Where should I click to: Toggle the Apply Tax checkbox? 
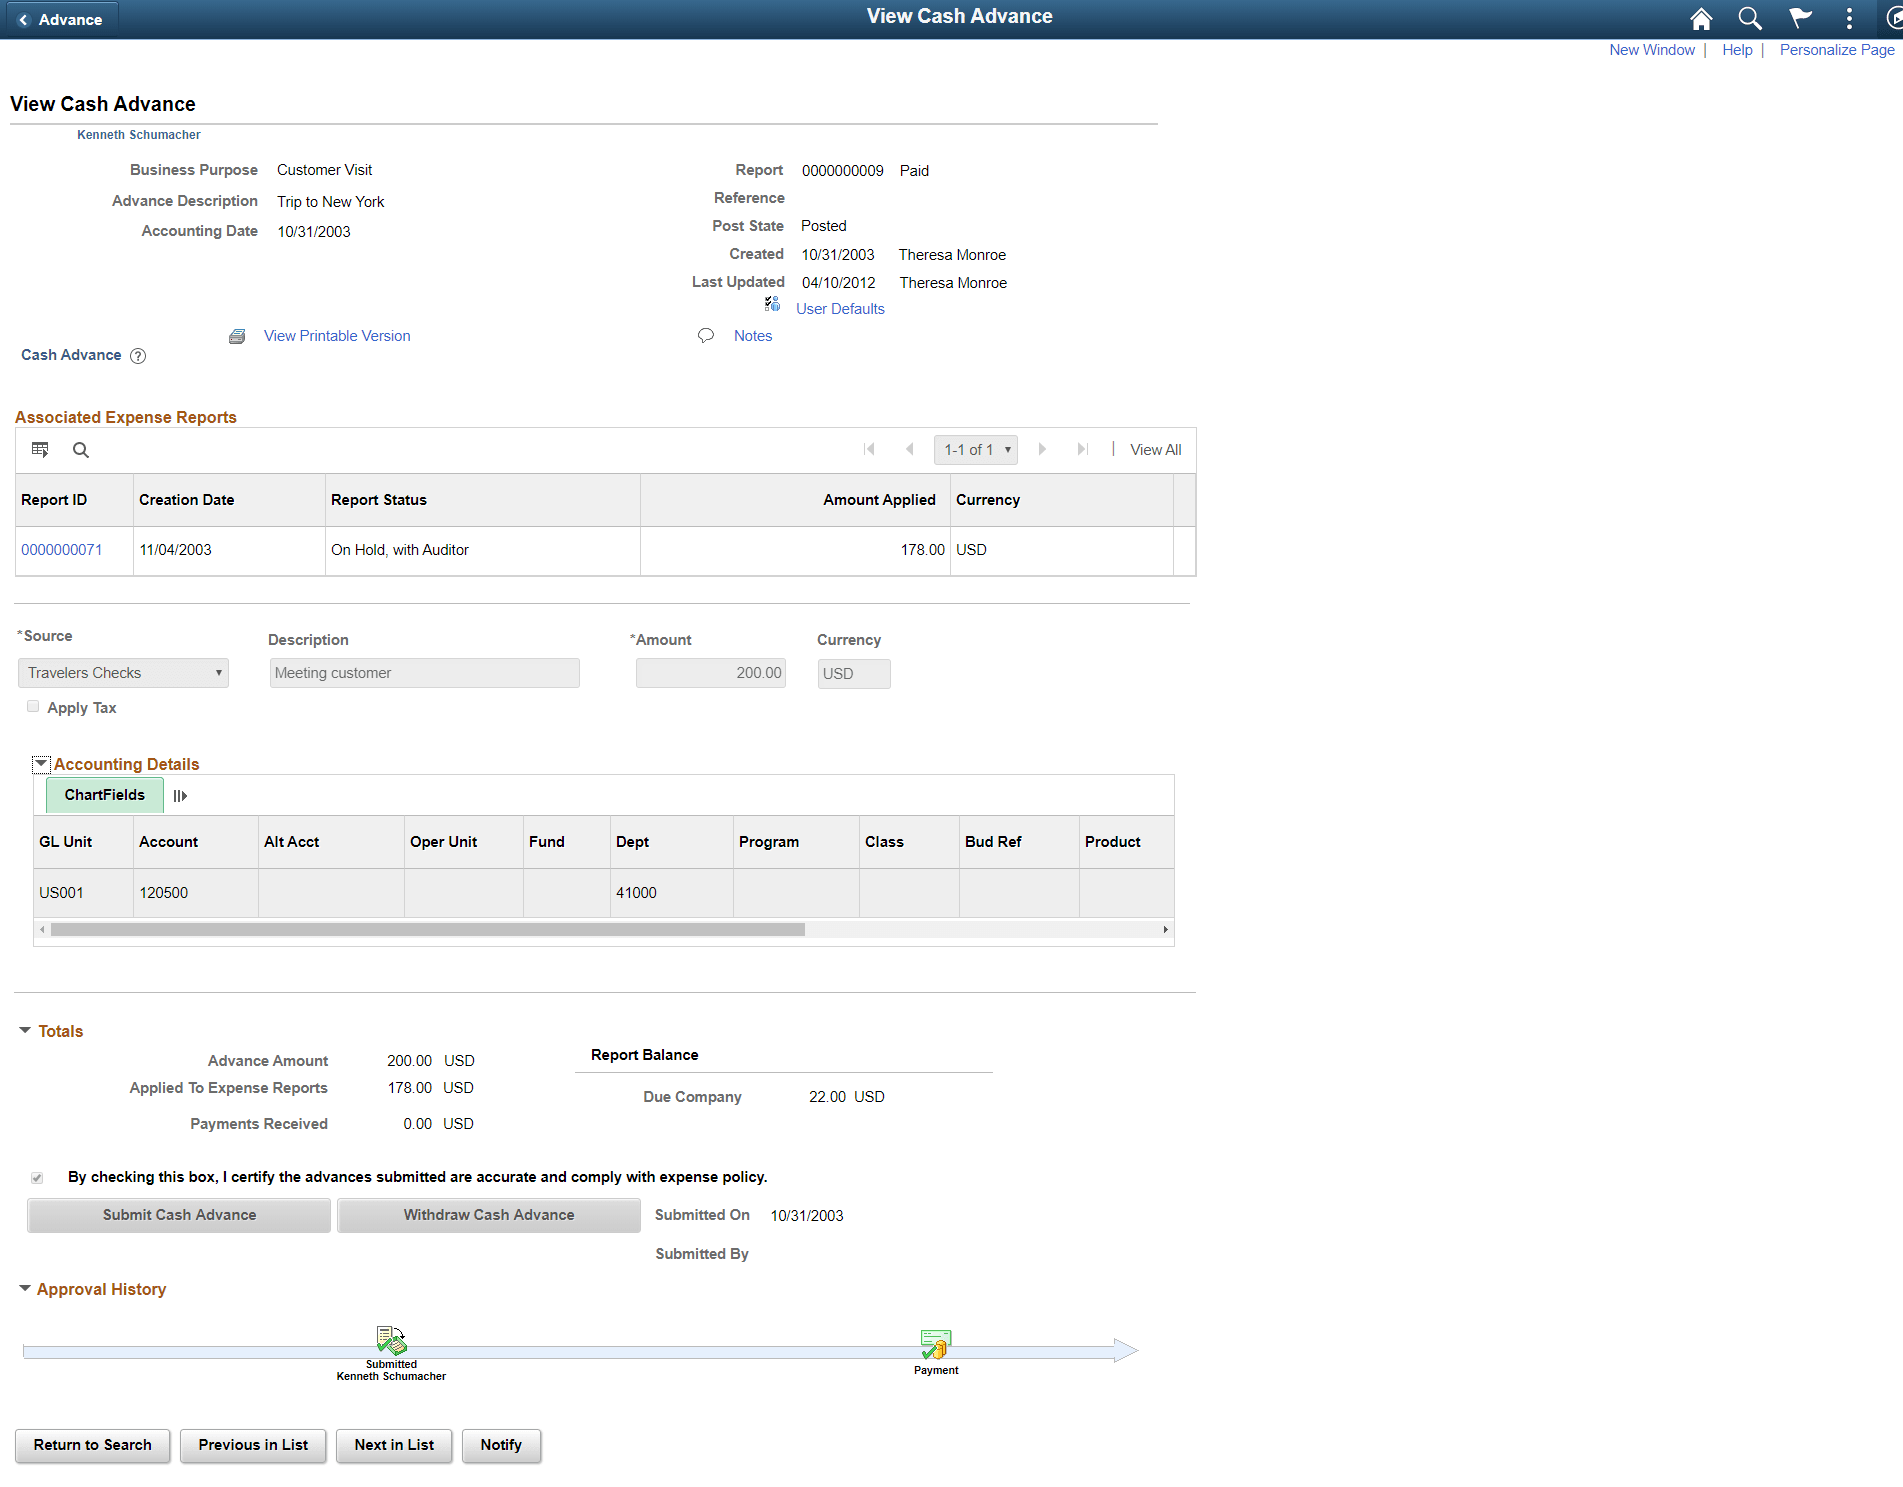[x=33, y=706]
